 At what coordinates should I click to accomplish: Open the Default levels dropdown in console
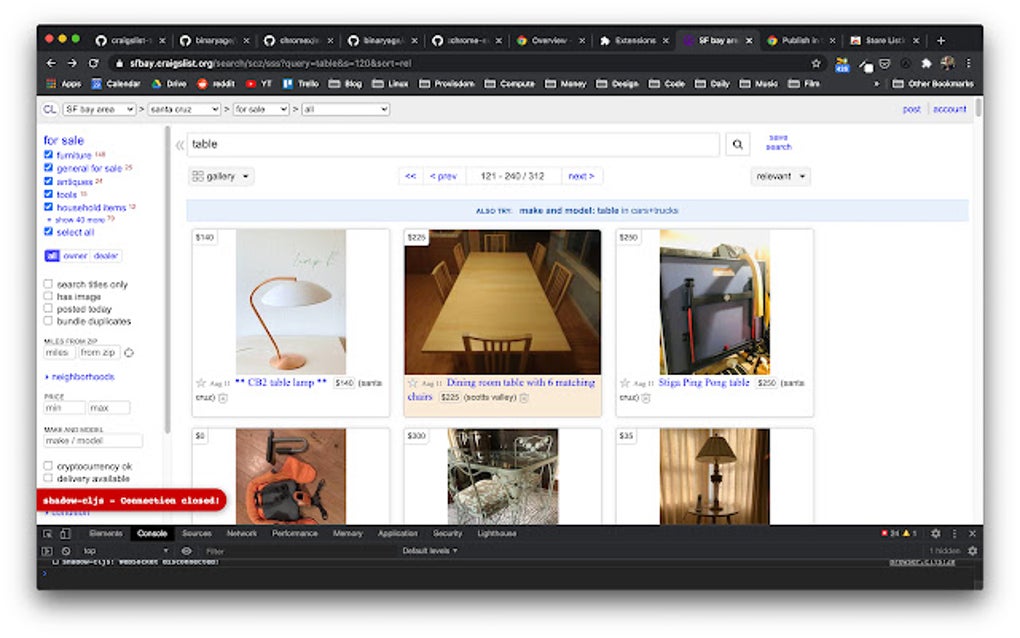[427, 550]
